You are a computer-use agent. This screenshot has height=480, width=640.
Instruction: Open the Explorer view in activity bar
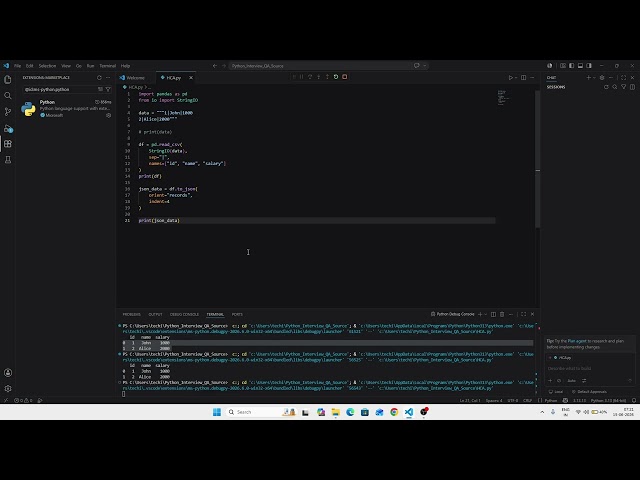pos(8,80)
